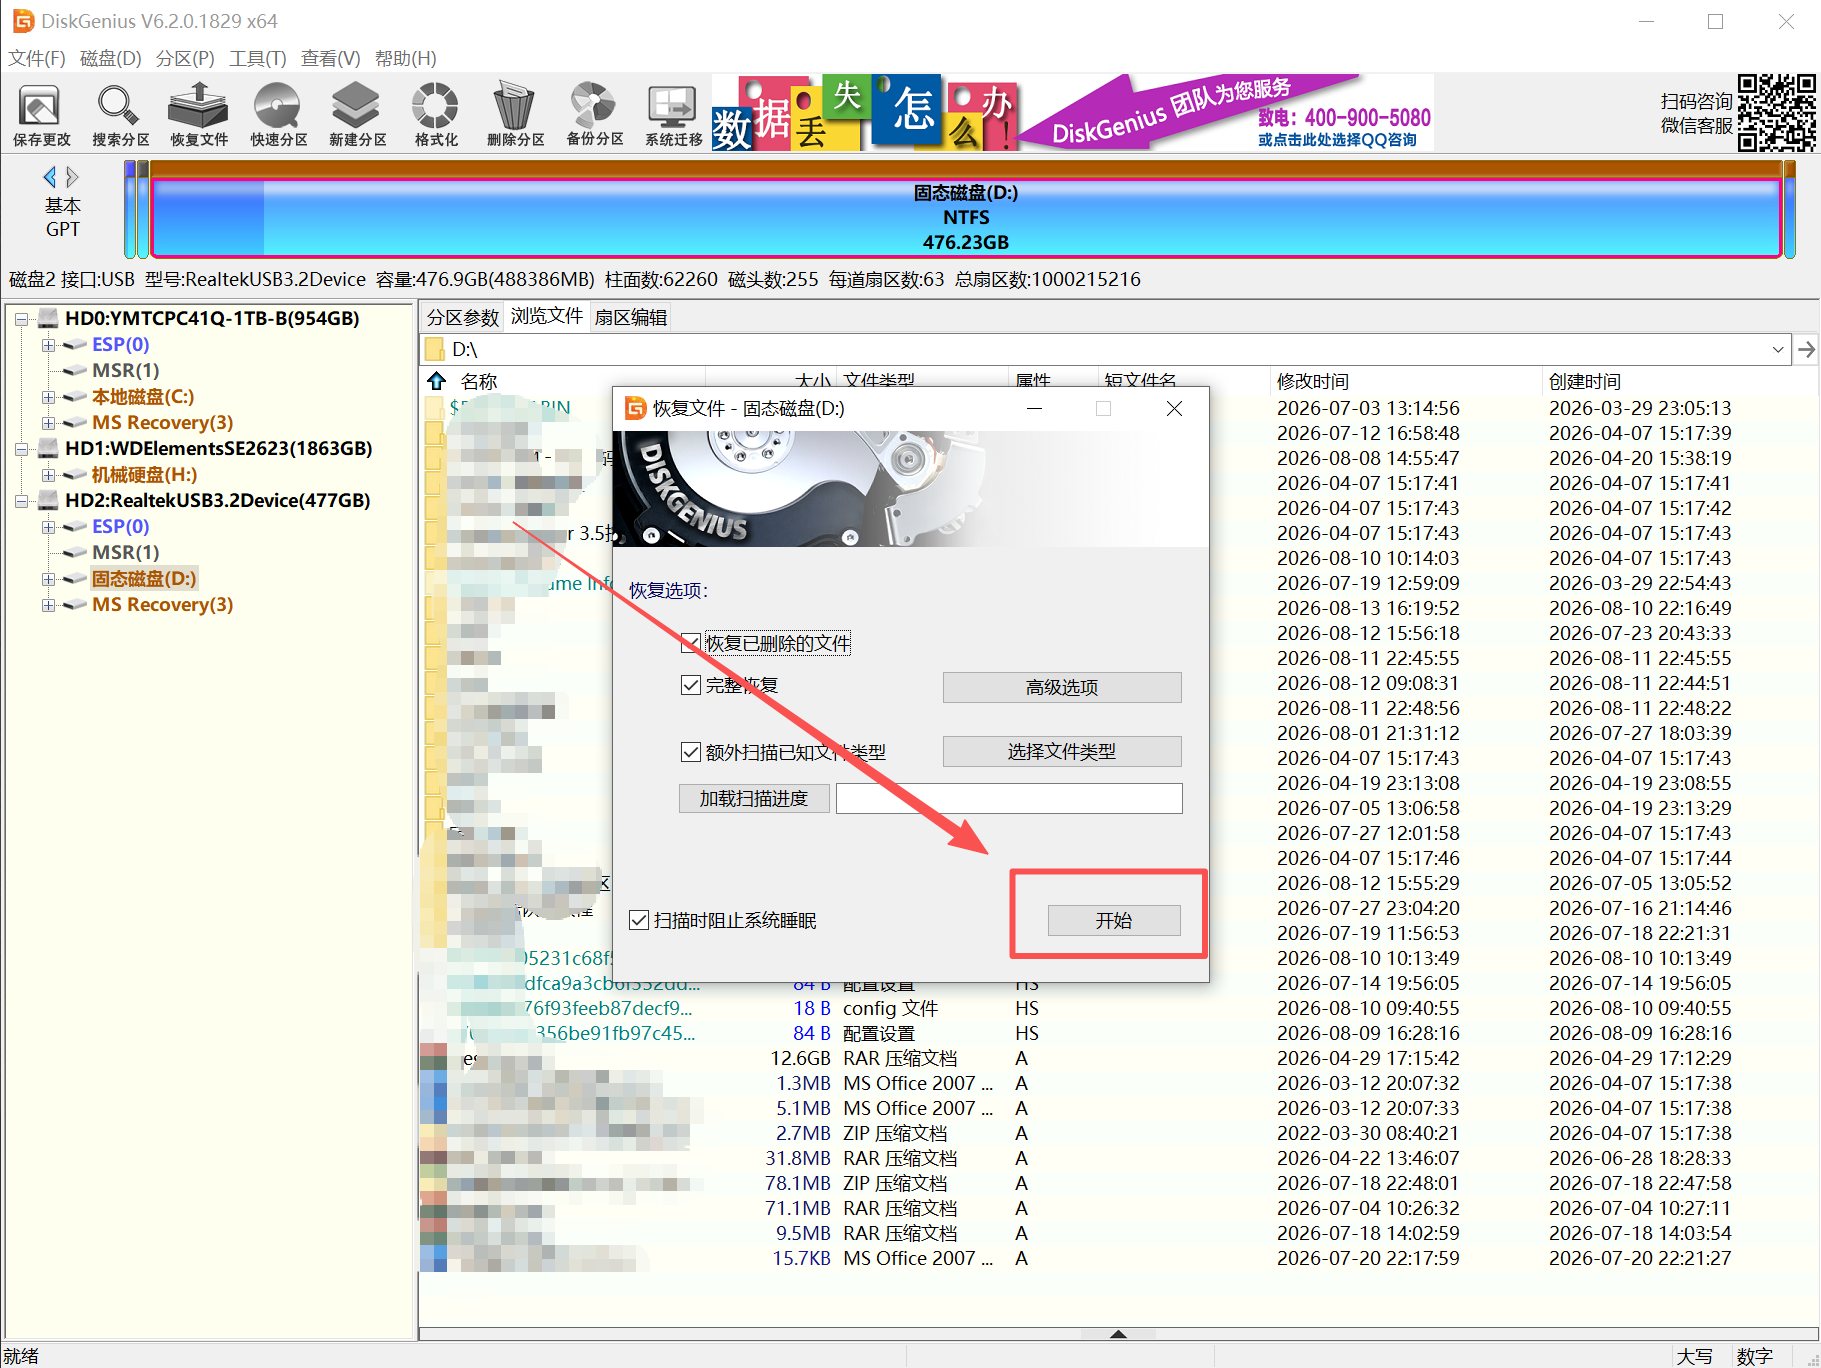Viewport: 1821px width, 1368px height.
Task: Click the 加载扫描进度 button
Action: pyautogui.click(x=754, y=798)
